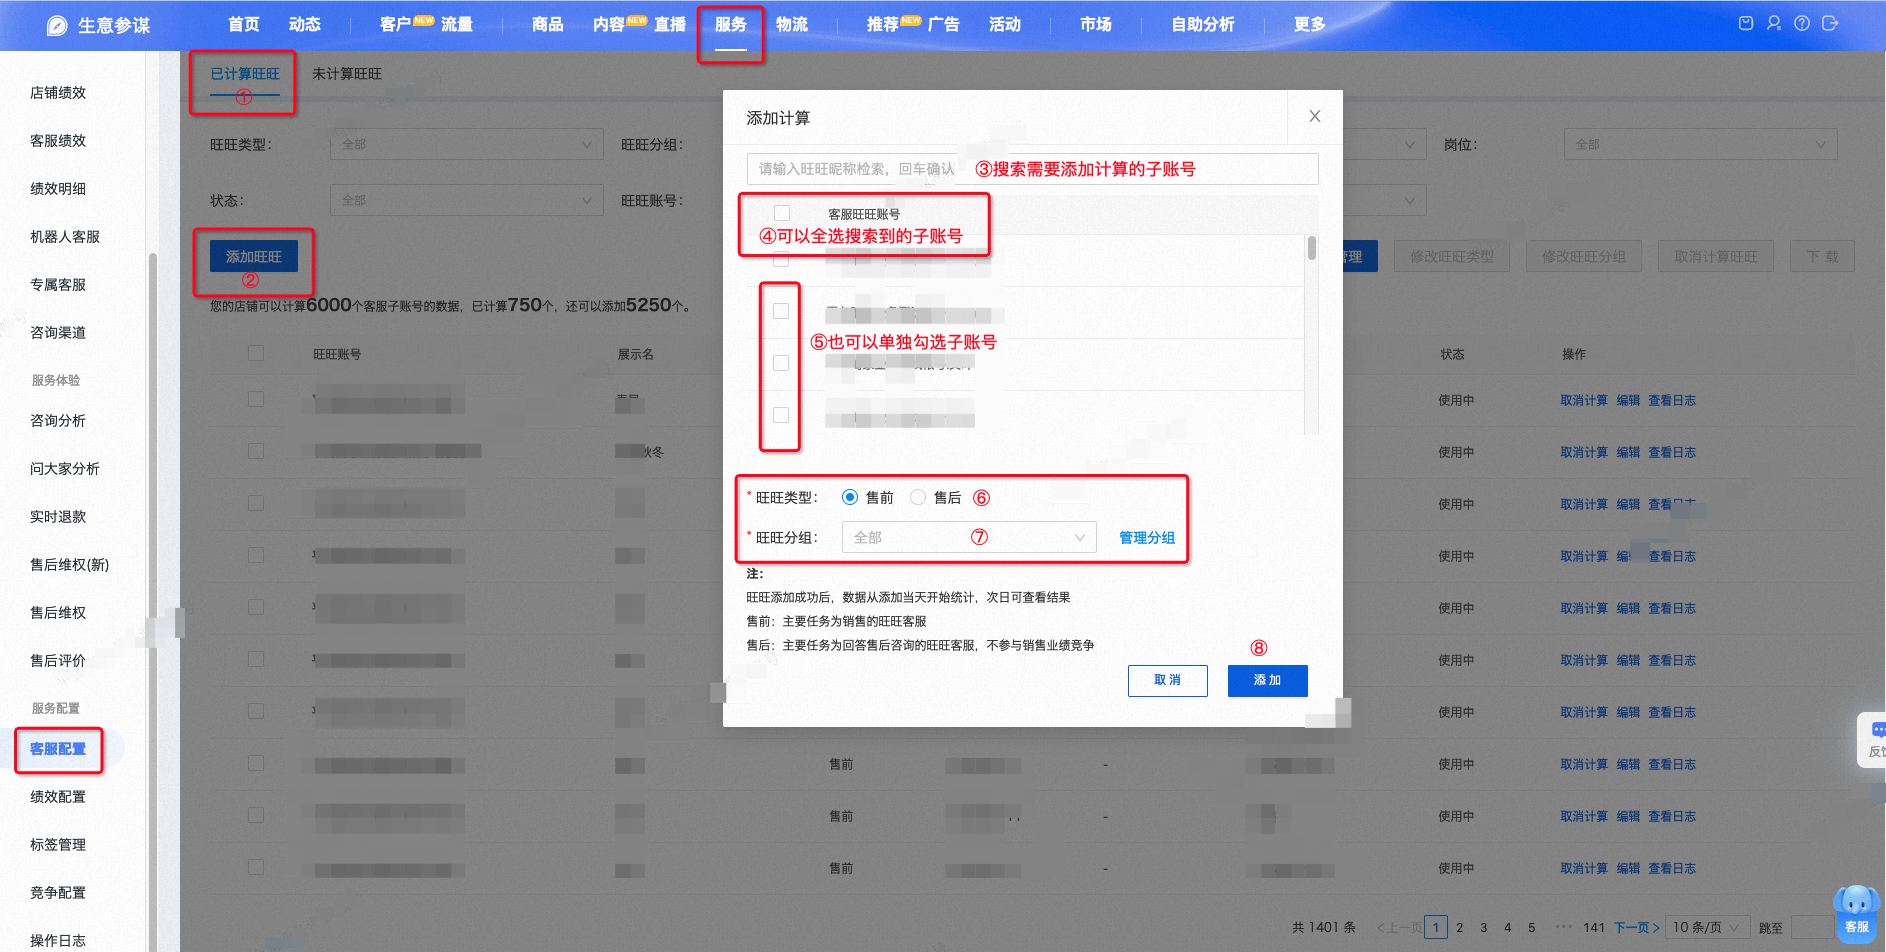Image resolution: width=1886 pixels, height=952 pixels.
Task: Open the 10 条/页 page size dropdown
Action: click(1708, 928)
